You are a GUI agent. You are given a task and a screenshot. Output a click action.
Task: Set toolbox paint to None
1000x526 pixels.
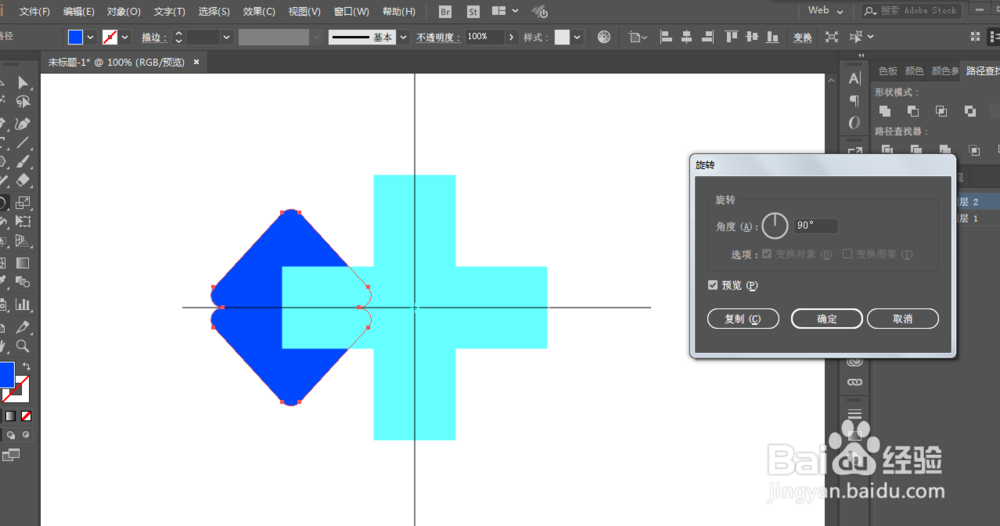(x=26, y=416)
